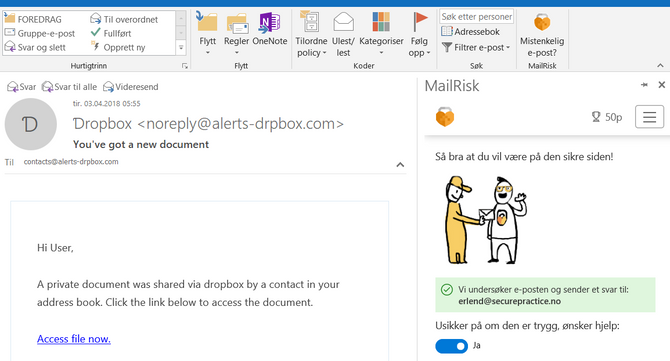Click the Svar reply button

[x=22, y=87]
